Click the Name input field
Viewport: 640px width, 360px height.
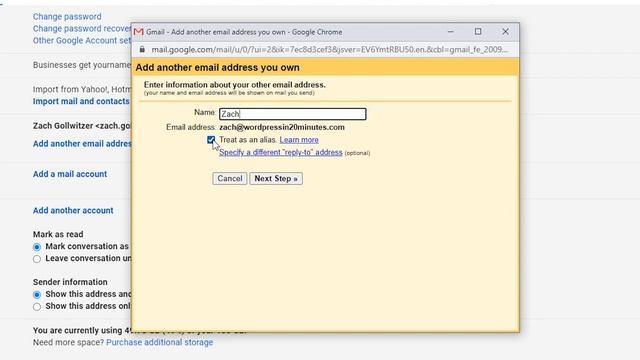pos(293,114)
